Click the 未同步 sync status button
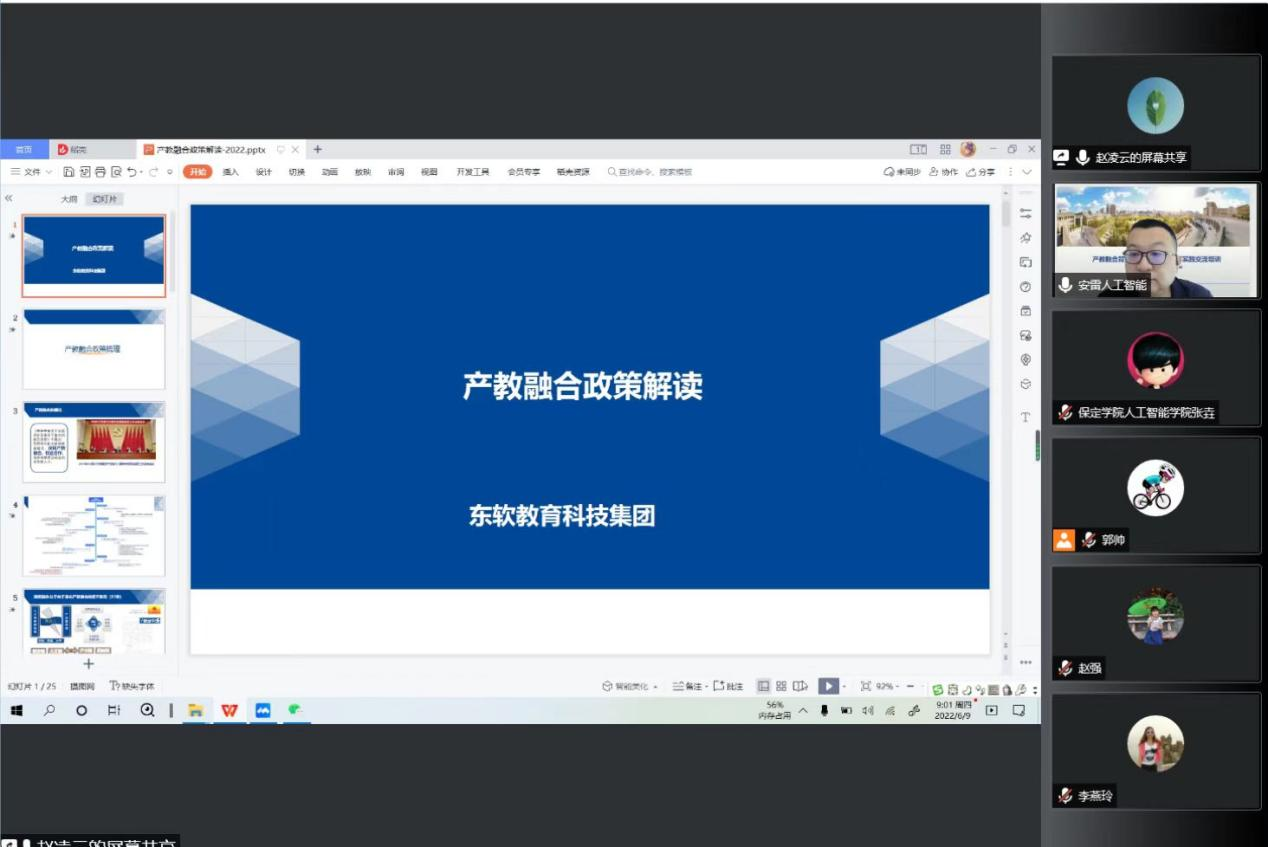 (x=902, y=172)
